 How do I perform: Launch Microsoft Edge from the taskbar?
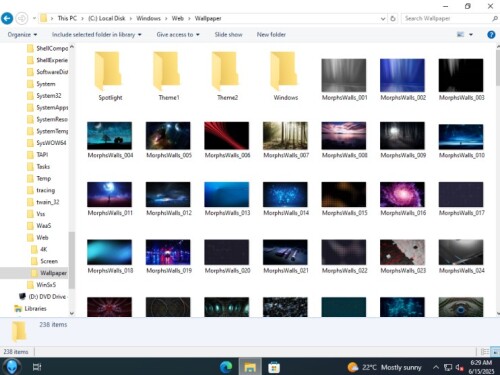pyautogui.click(x=226, y=367)
